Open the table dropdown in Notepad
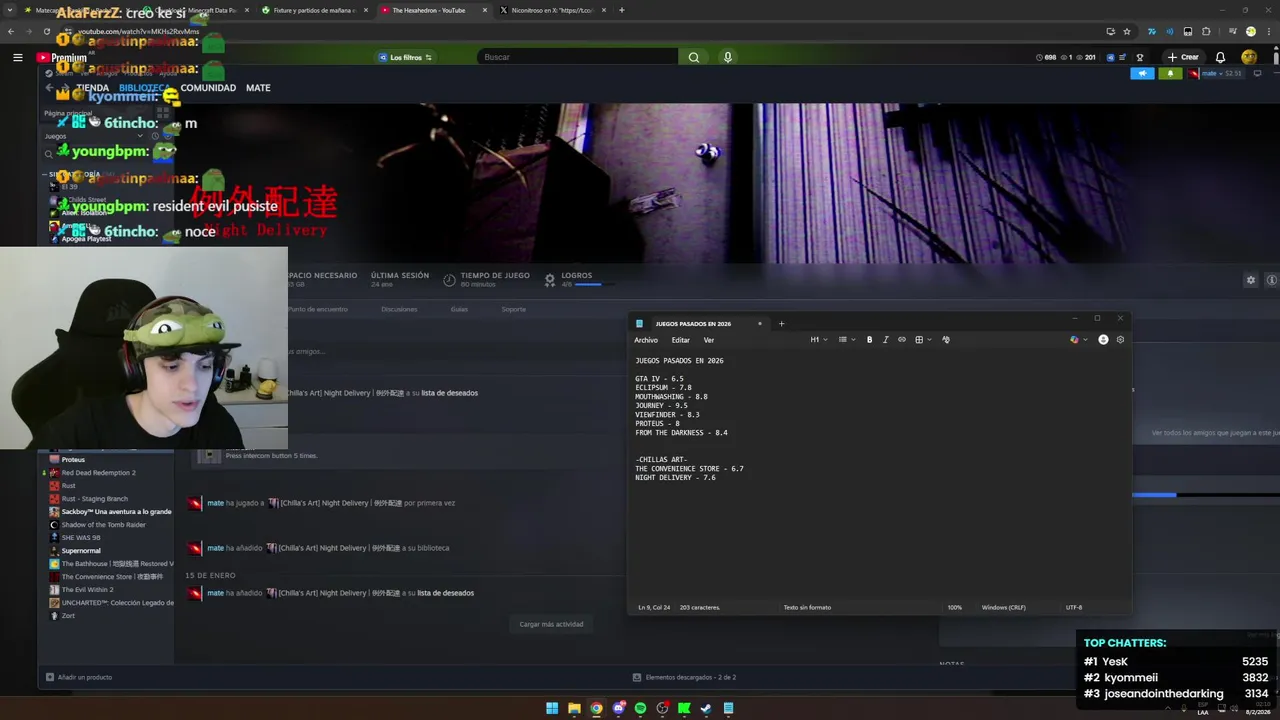Screen dimensions: 1280x720 coord(922,340)
